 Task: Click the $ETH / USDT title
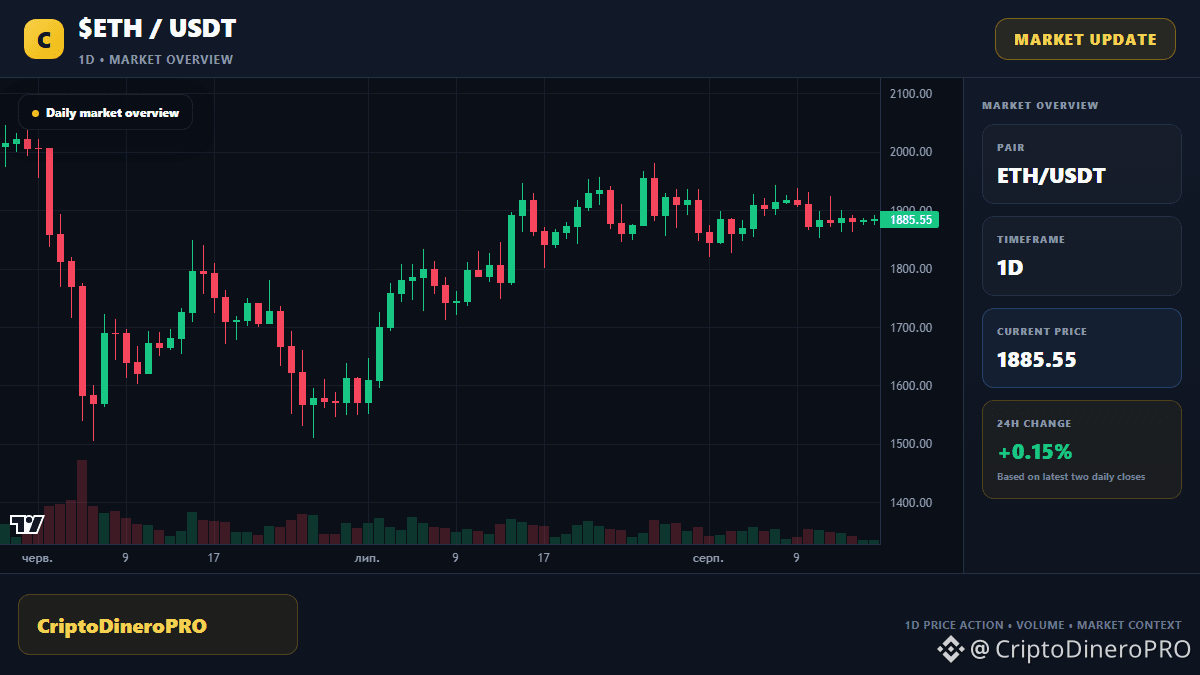click(158, 29)
